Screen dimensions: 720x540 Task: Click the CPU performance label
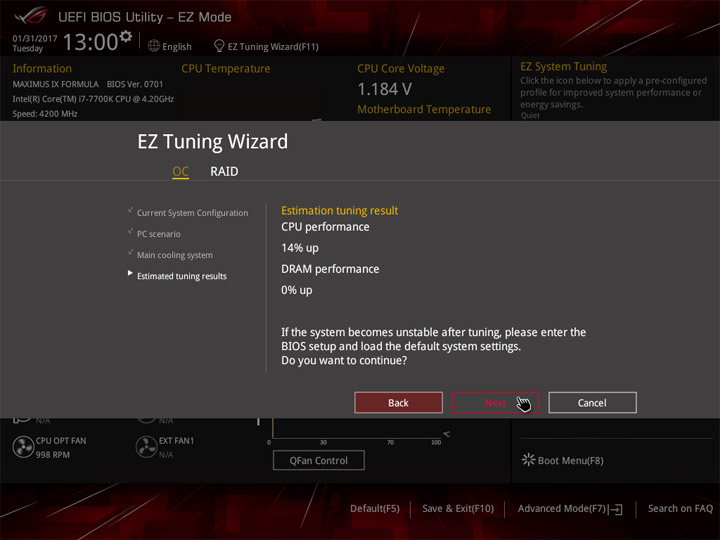click(325, 227)
